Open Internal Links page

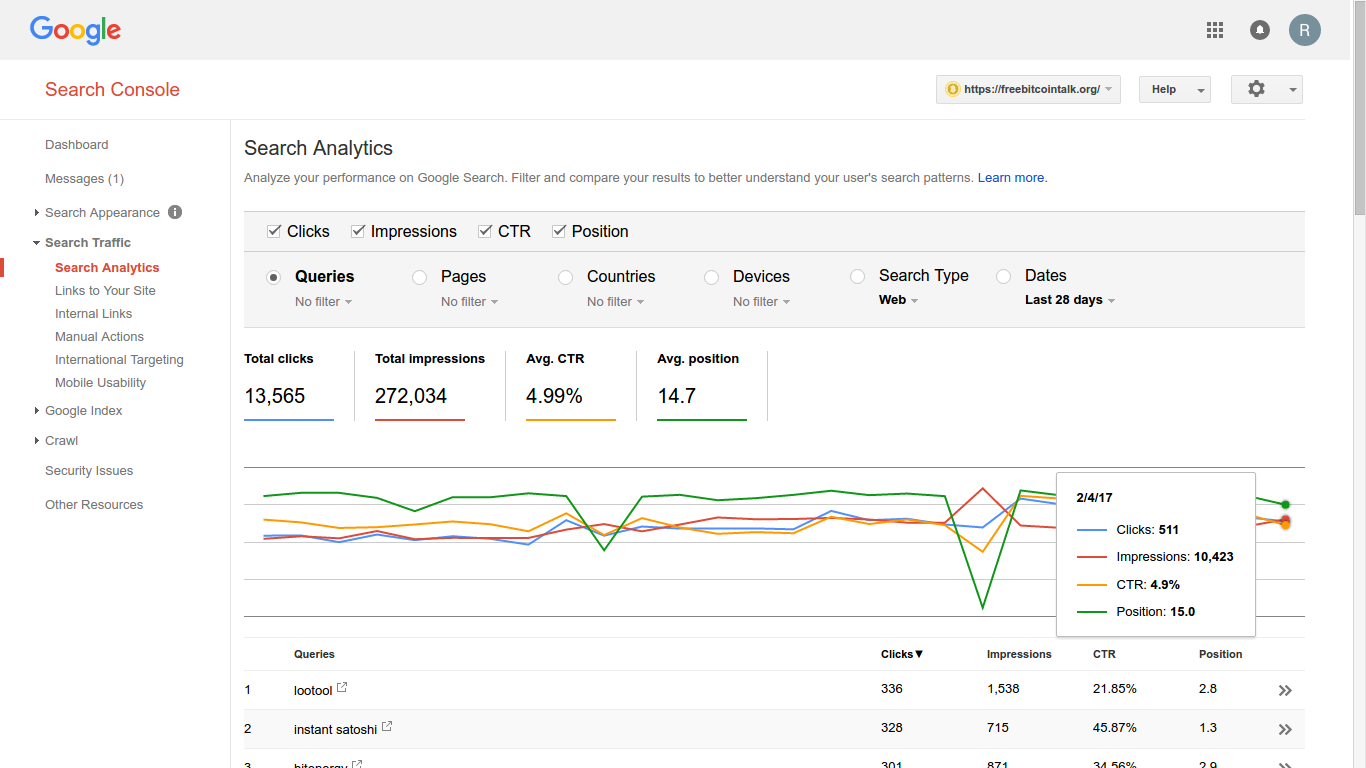click(93, 314)
